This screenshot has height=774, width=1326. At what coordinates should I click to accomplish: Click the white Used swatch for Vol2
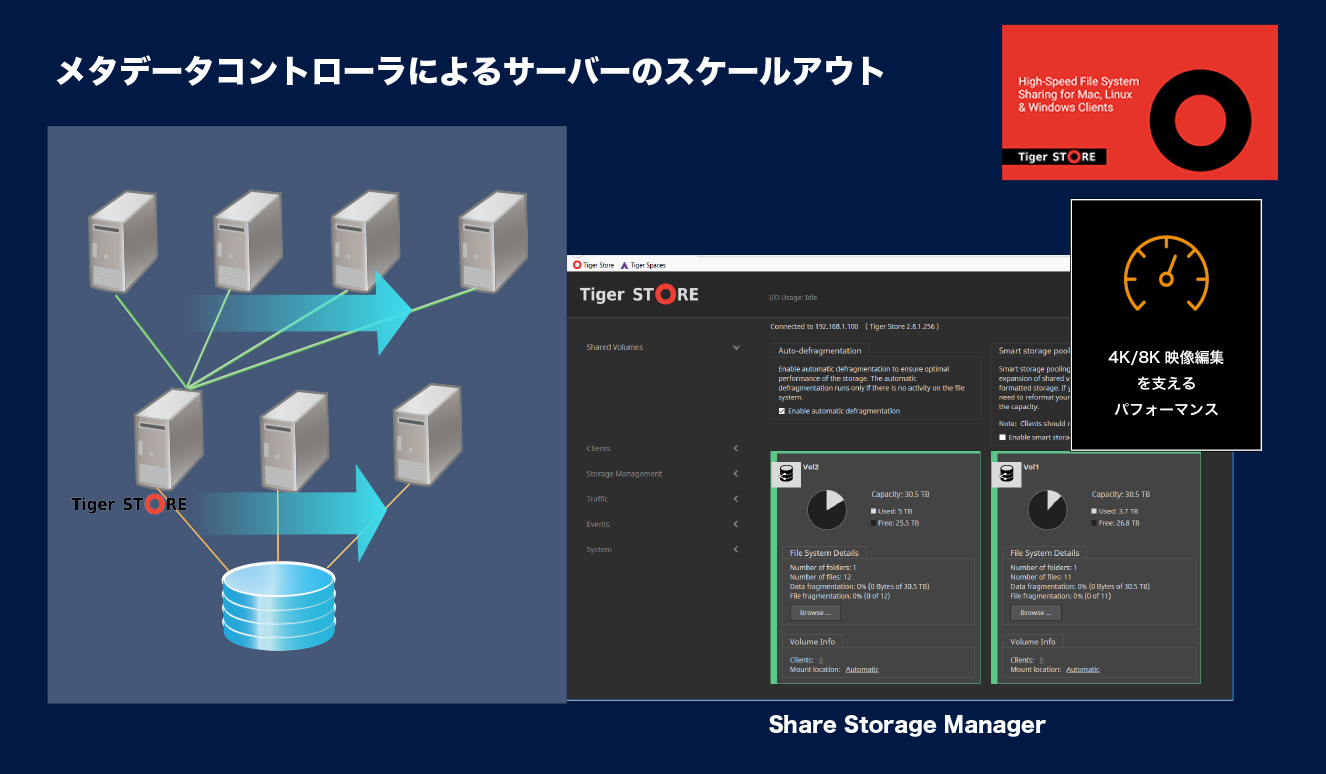tap(874, 511)
